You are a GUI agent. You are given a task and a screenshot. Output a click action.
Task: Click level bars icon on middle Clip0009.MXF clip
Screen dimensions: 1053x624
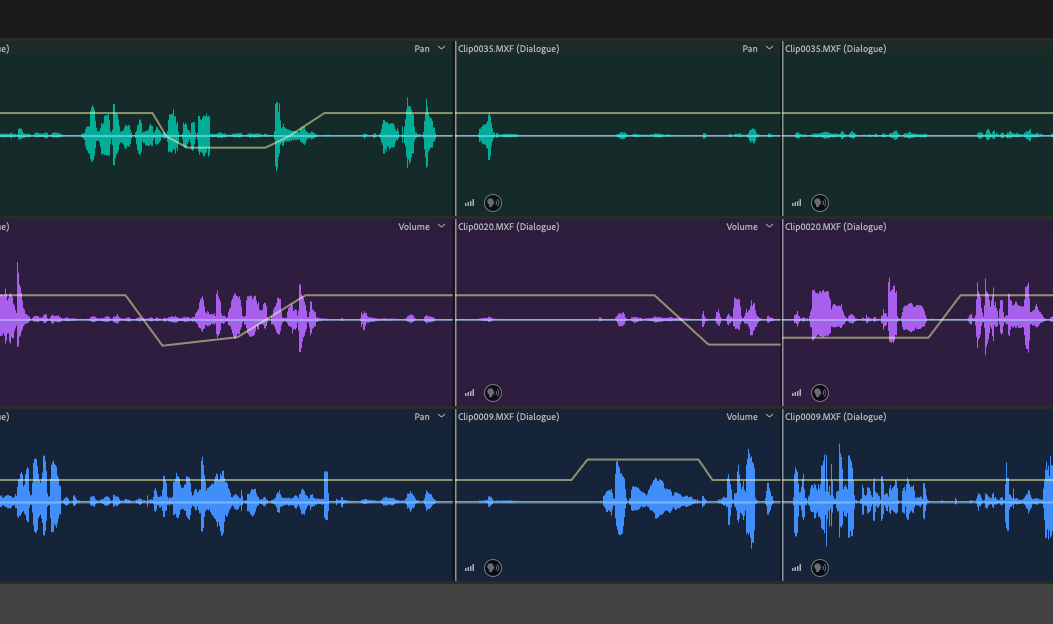[x=469, y=568]
